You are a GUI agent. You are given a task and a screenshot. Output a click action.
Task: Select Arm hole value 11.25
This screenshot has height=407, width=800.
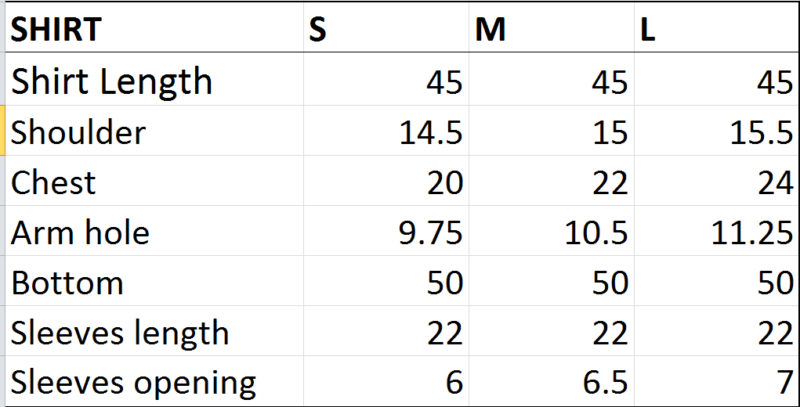point(716,231)
